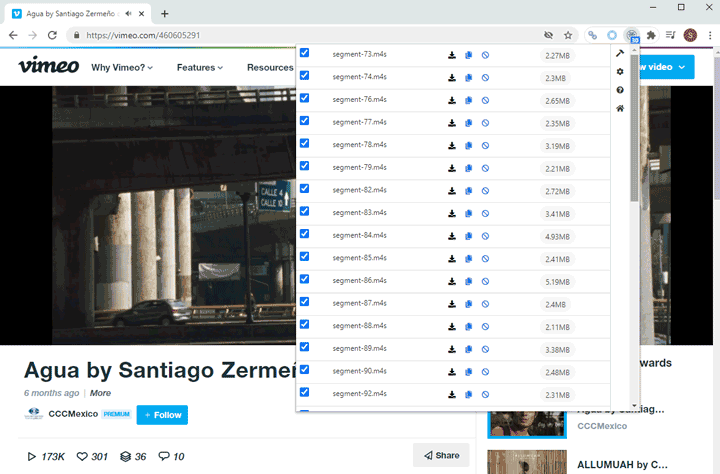Uncheck segment-73.m4s checkbox

(x=304, y=53)
